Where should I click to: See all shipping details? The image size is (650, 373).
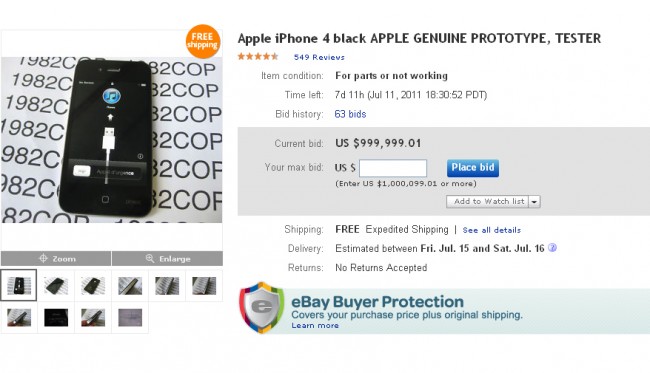(492, 230)
